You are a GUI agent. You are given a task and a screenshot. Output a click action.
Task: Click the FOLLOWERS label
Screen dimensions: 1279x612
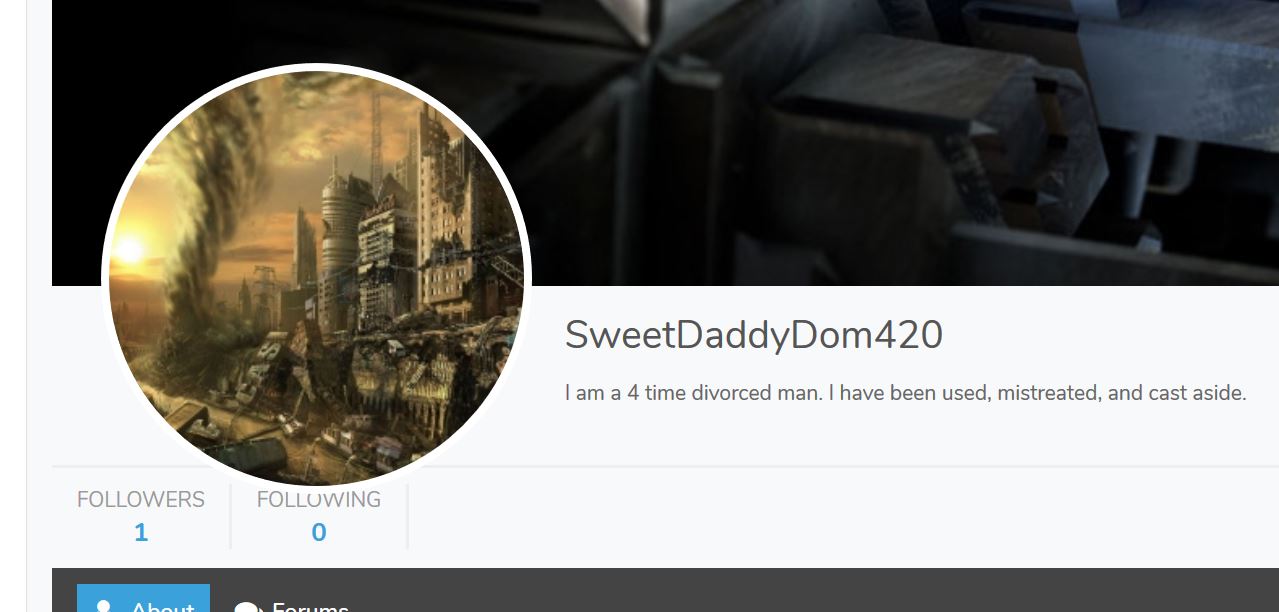(x=141, y=499)
